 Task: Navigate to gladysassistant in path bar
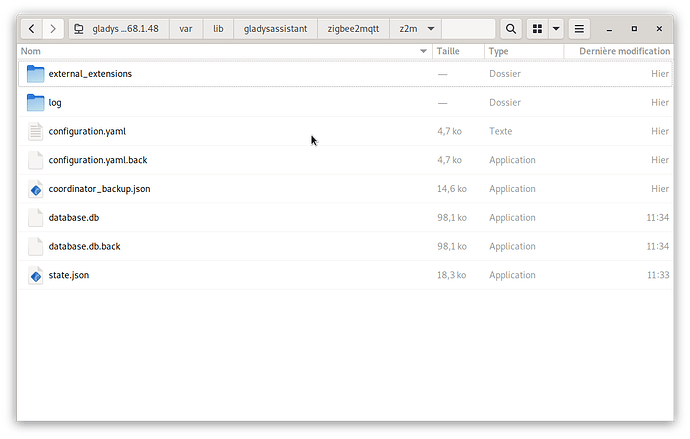pos(275,29)
